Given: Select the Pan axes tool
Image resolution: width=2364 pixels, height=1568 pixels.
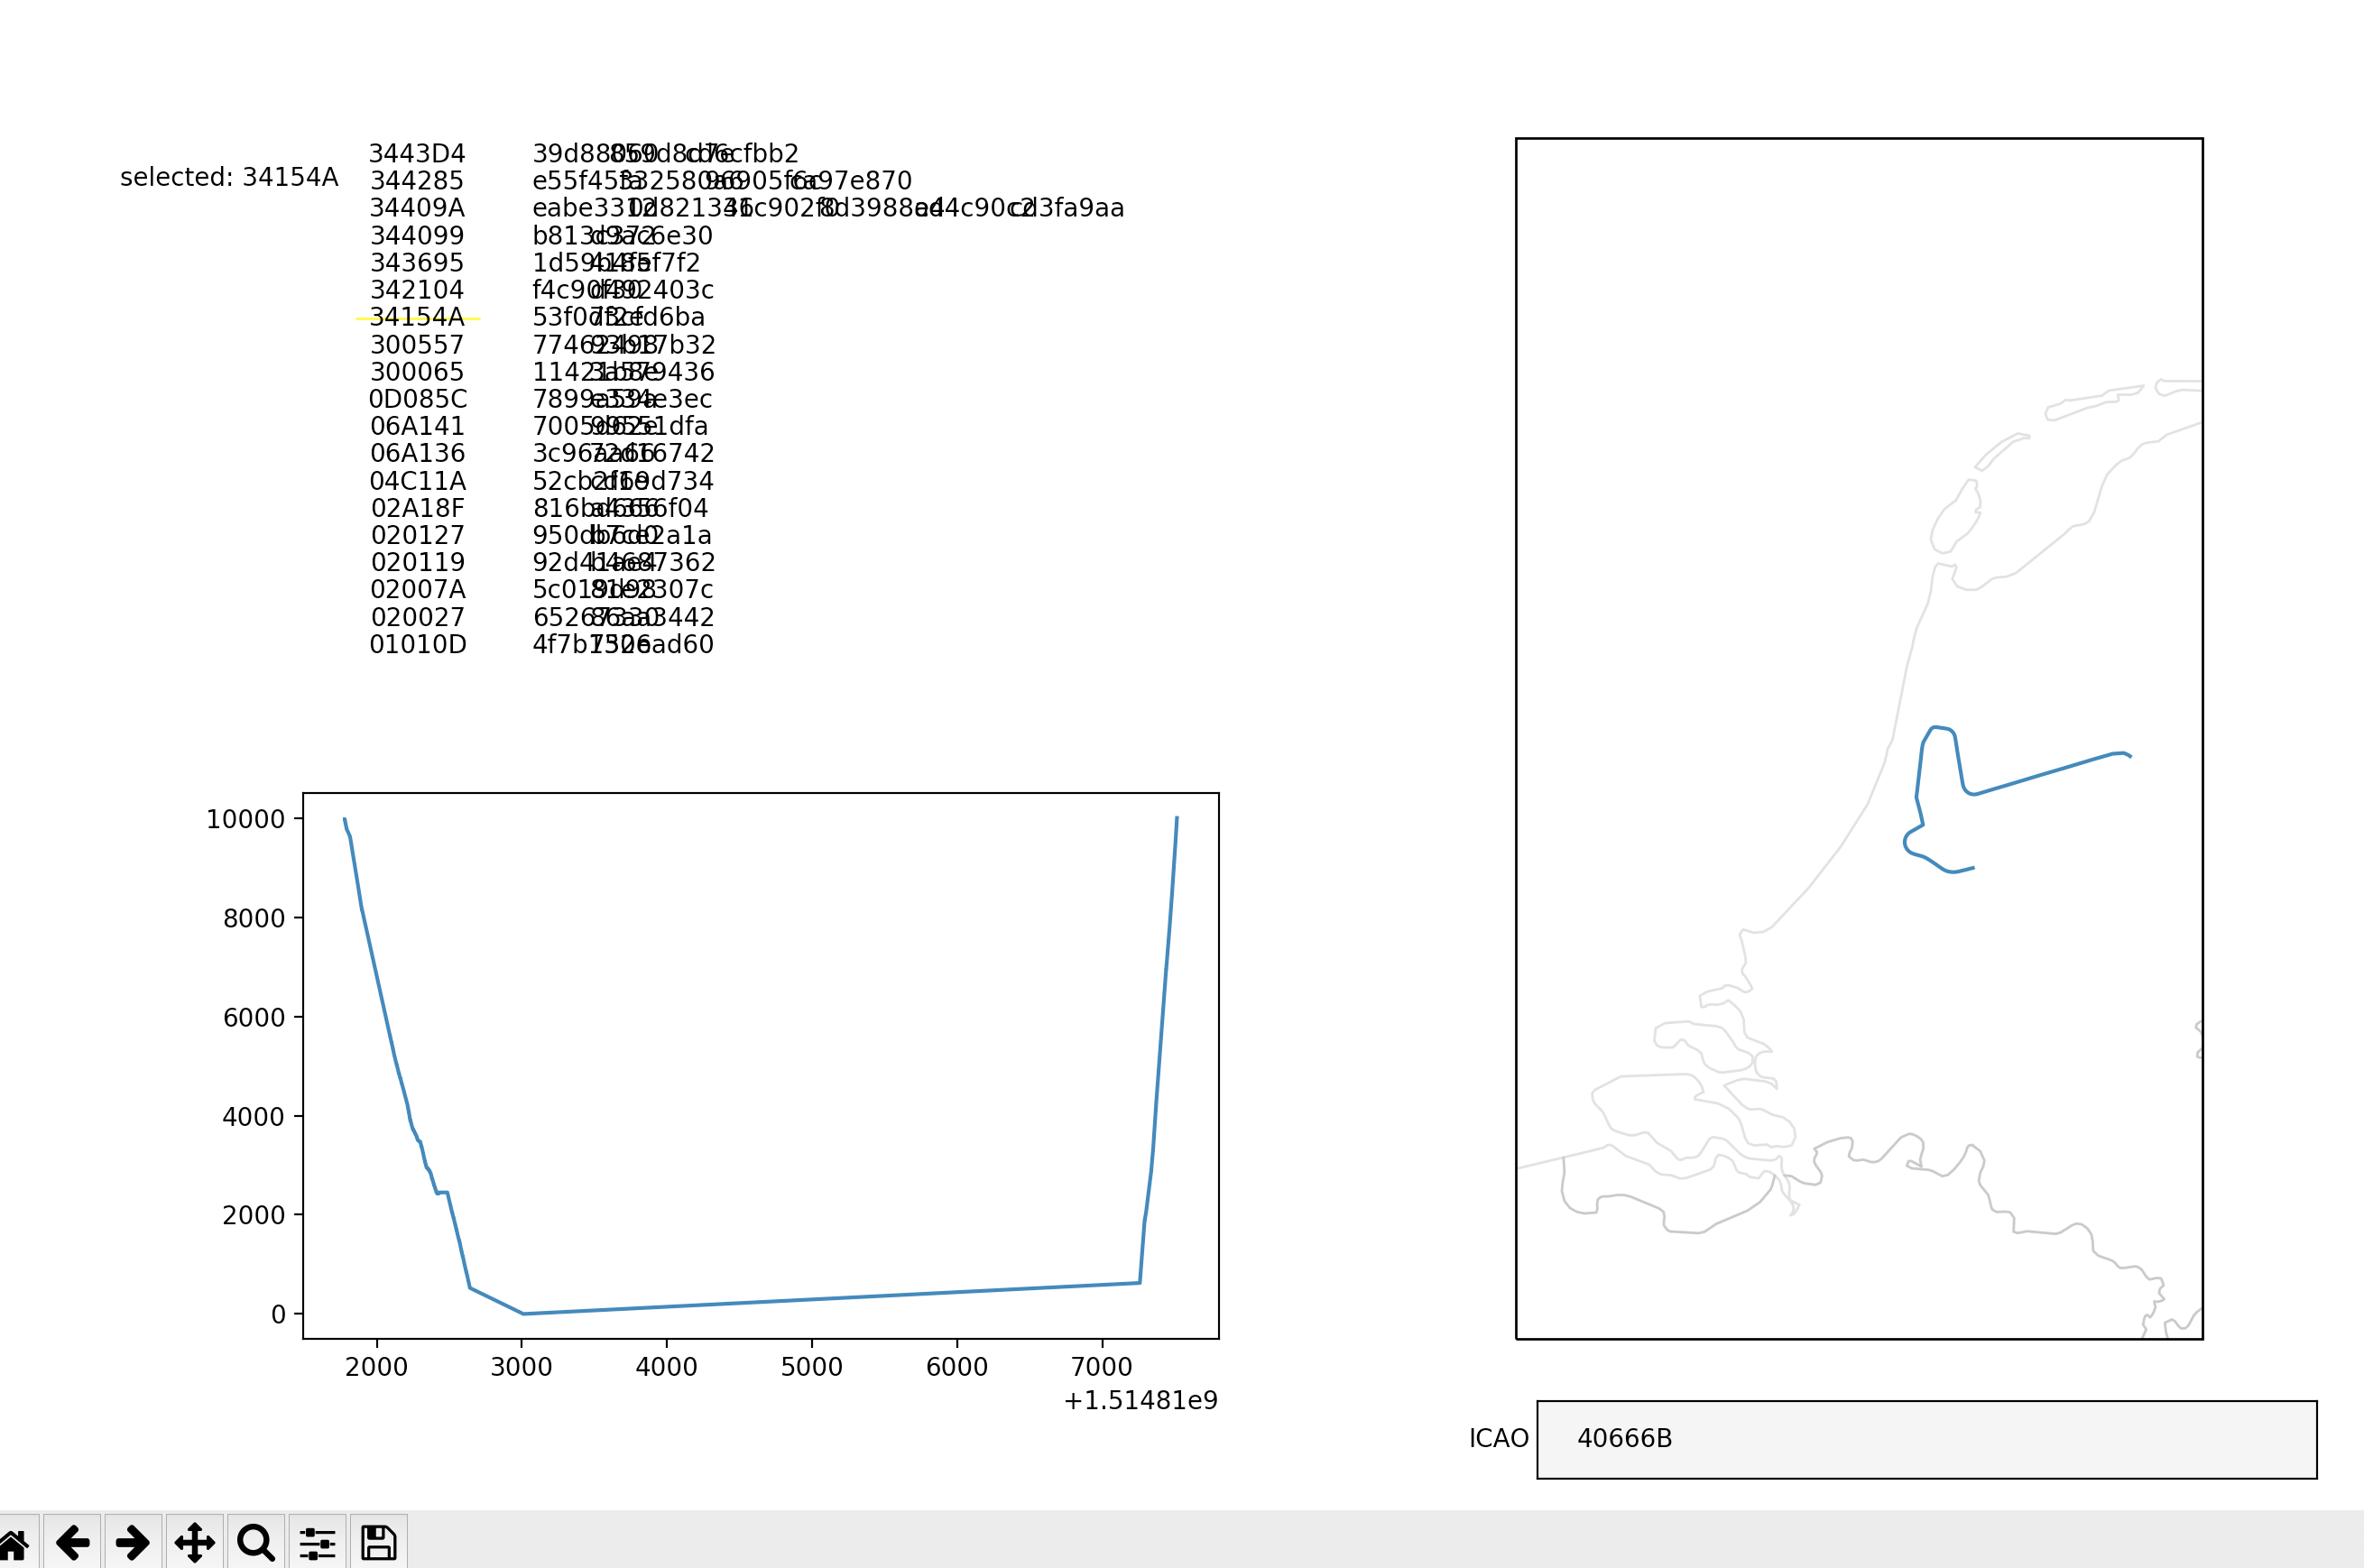Looking at the screenshot, I should tap(194, 1542).
